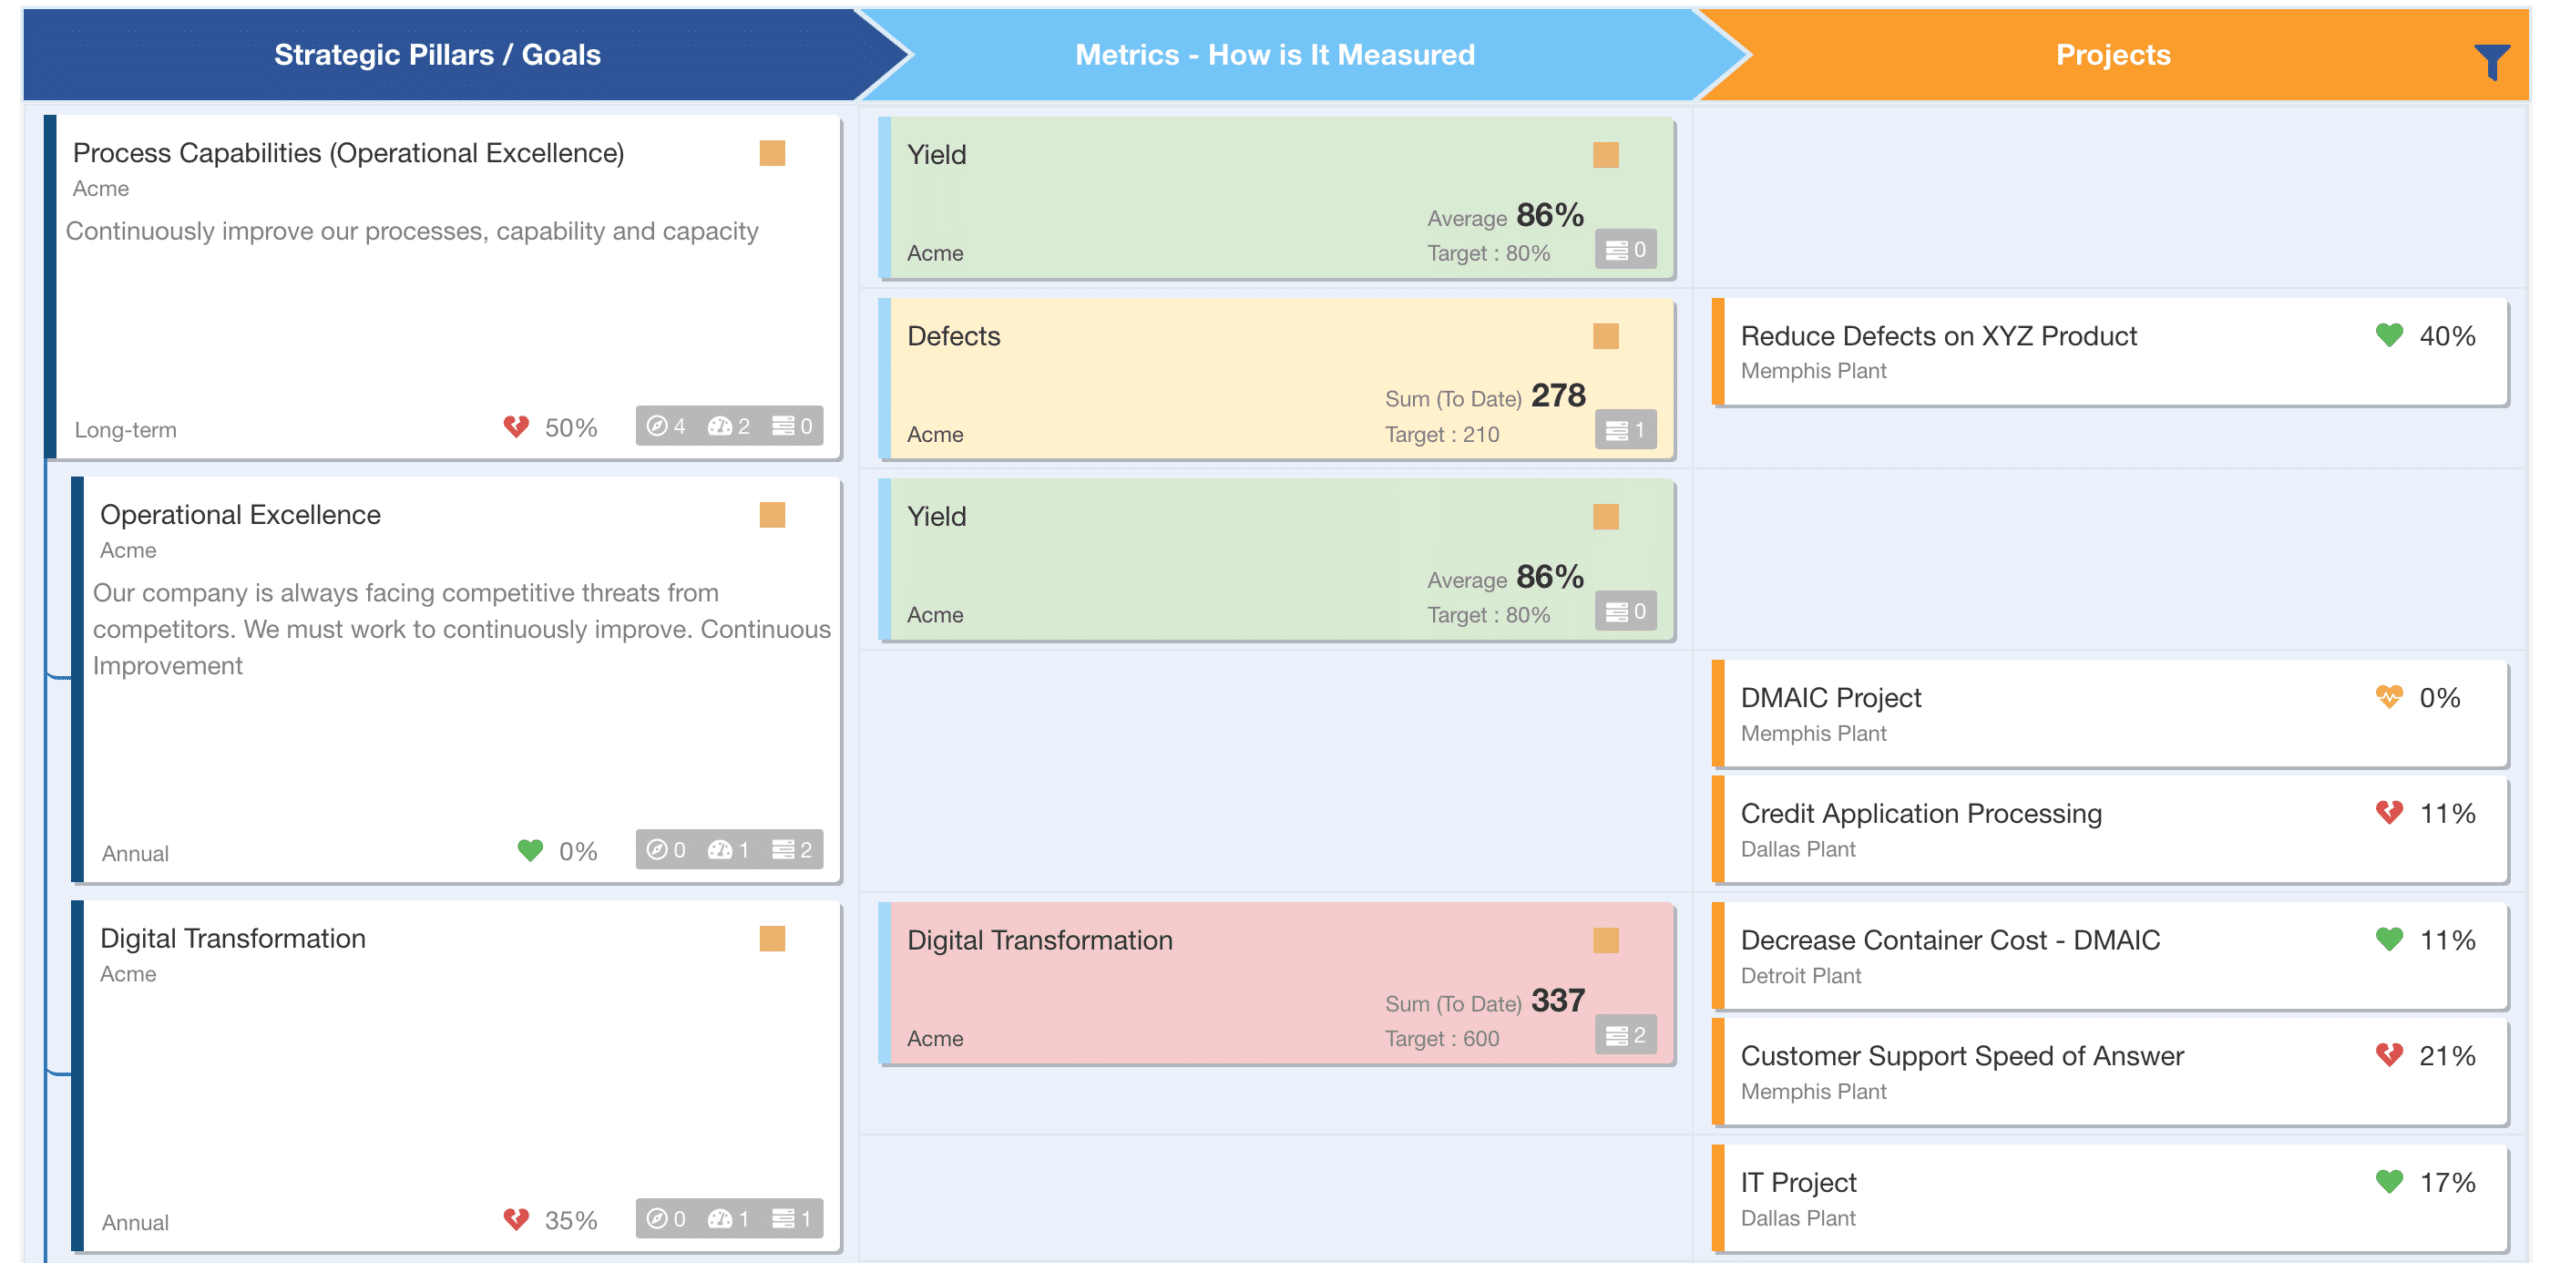Open the IT Project card for Dallas Plant
Image resolution: width=2560 pixels, height=1263 pixels.
pyautogui.click(x=1797, y=1182)
